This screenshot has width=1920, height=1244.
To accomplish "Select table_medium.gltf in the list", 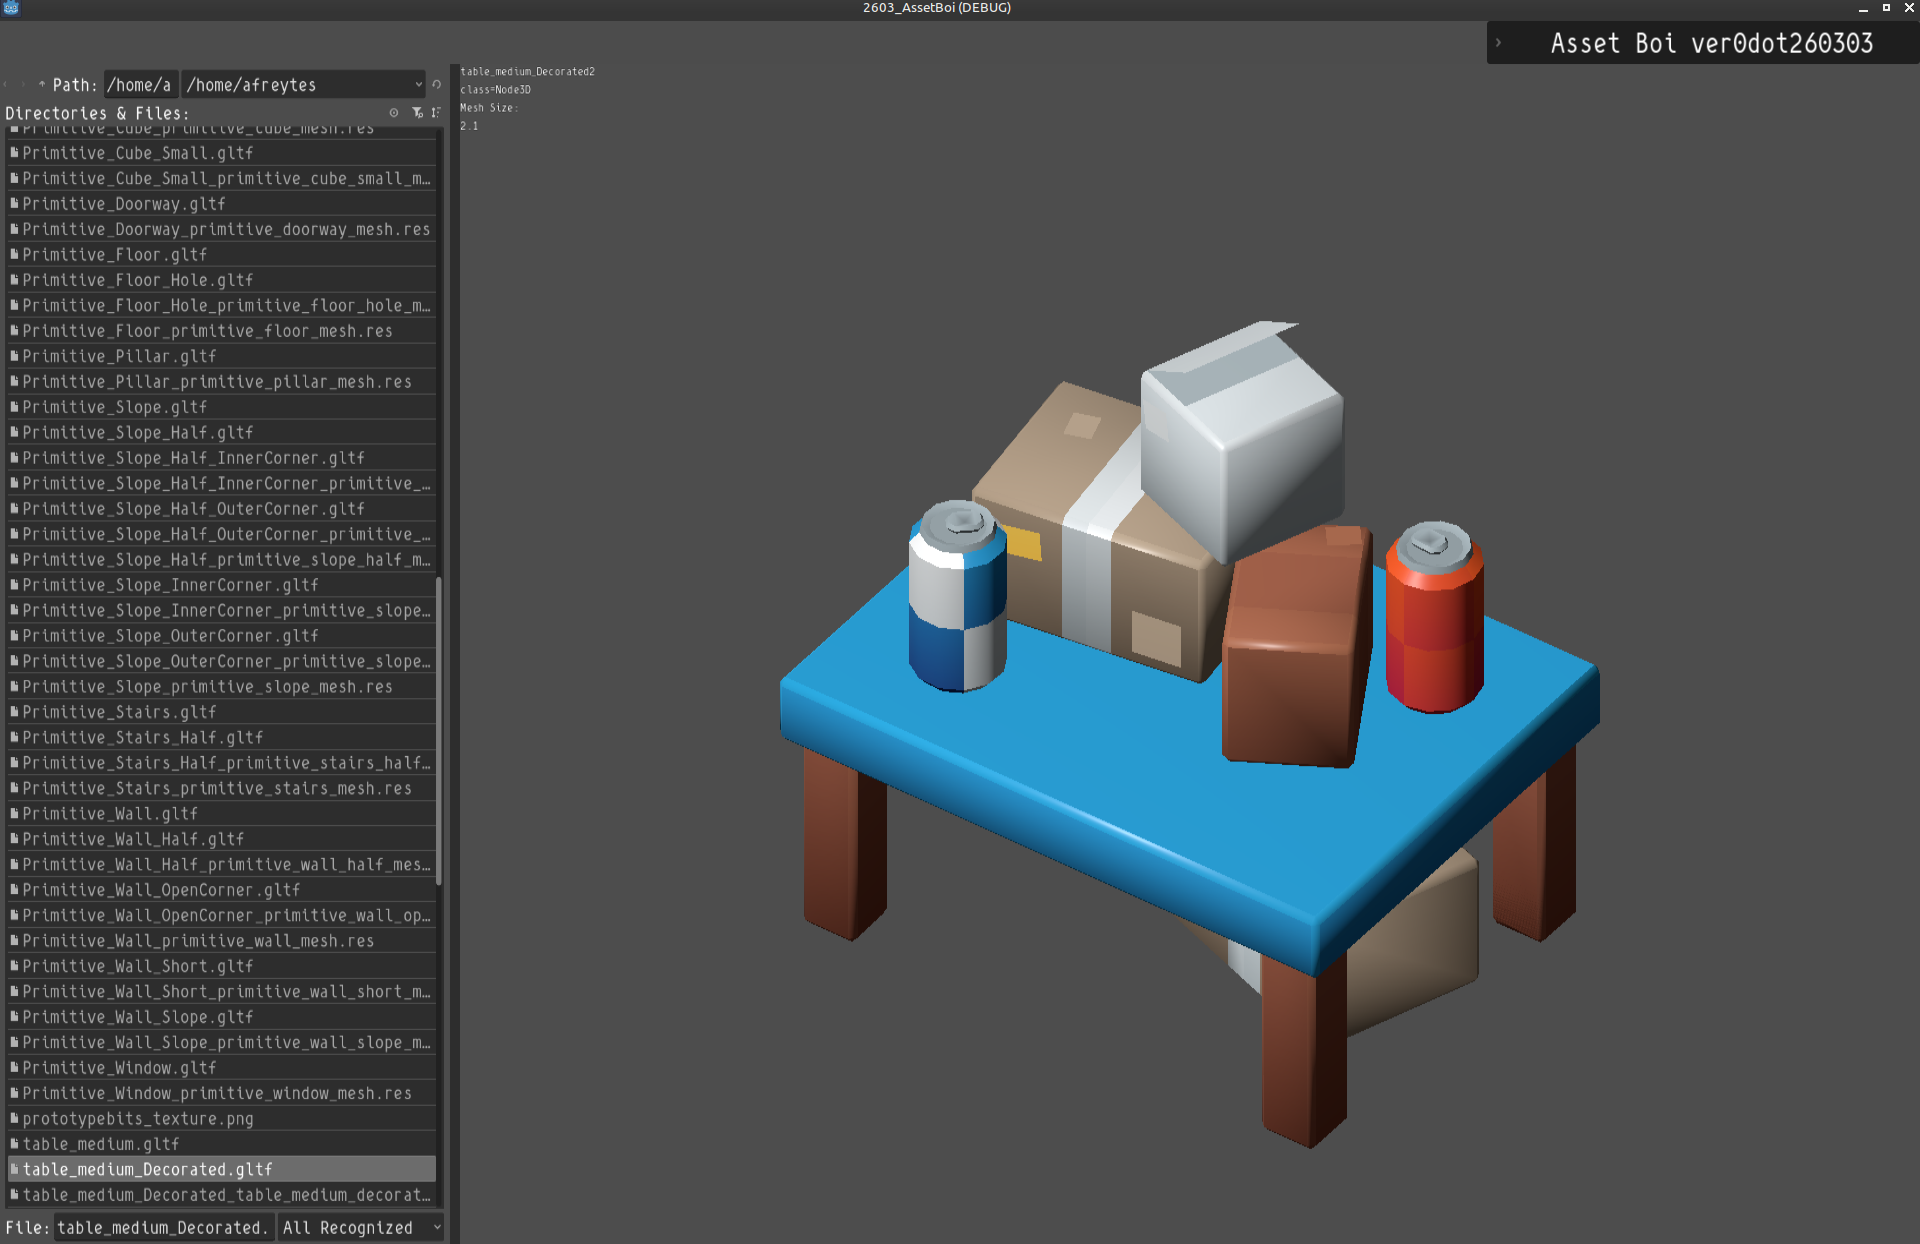I will pos(101,1144).
